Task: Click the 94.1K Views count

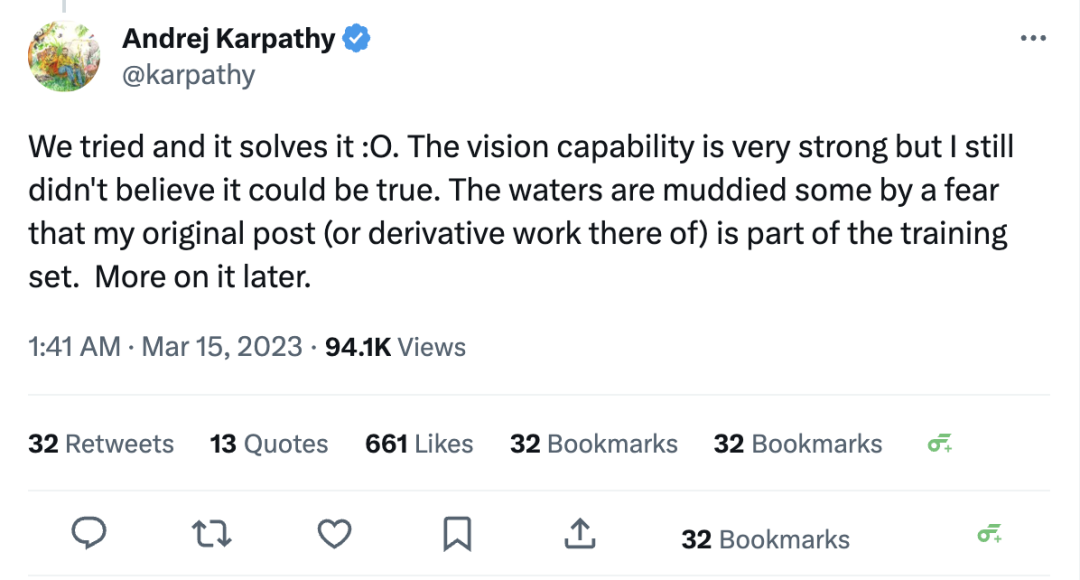Action: coord(396,347)
